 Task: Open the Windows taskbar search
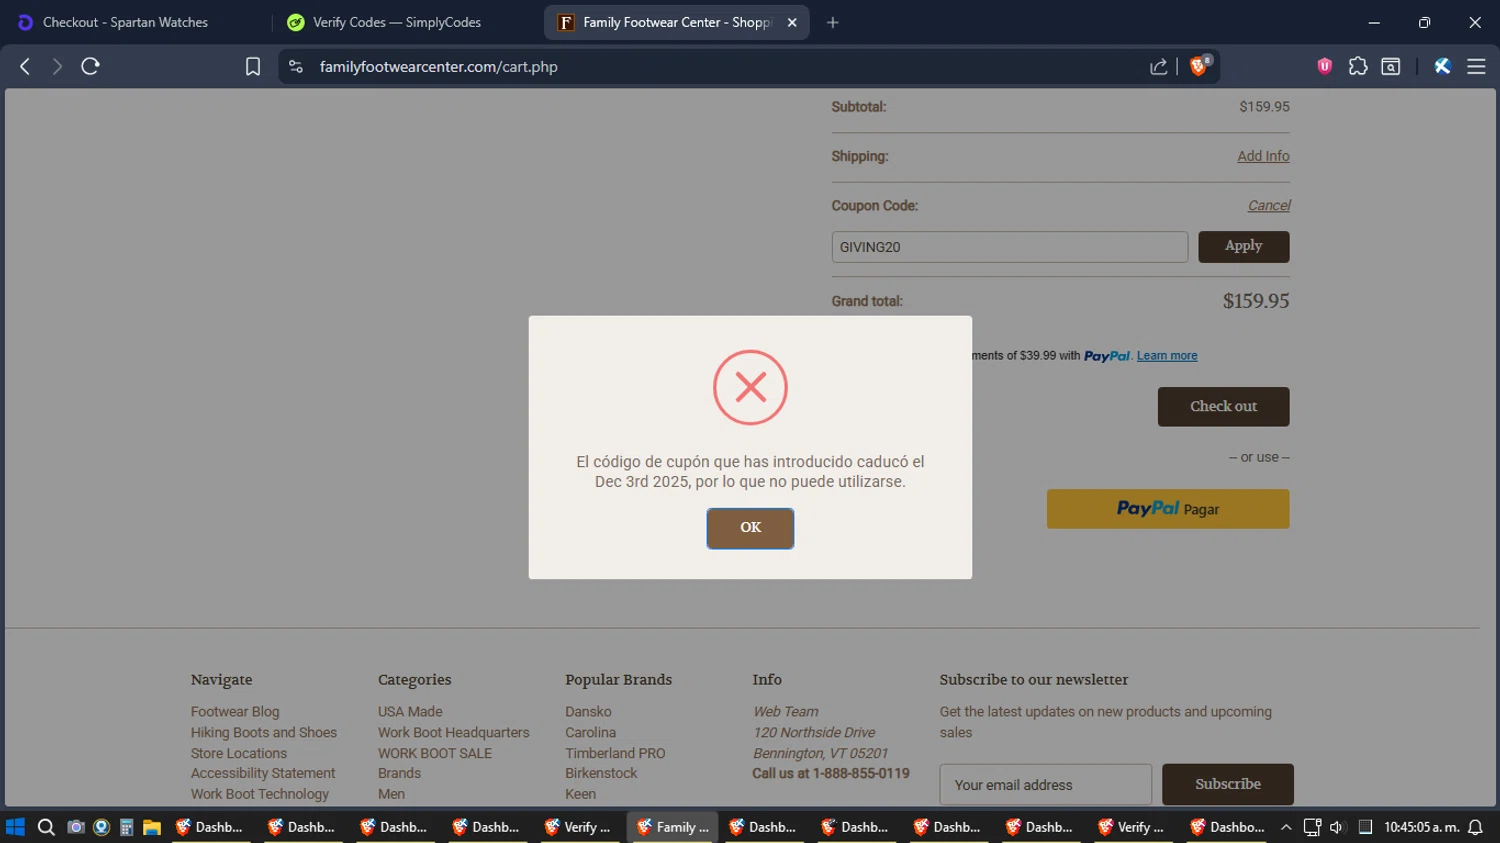pyautogui.click(x=46, y=827)
